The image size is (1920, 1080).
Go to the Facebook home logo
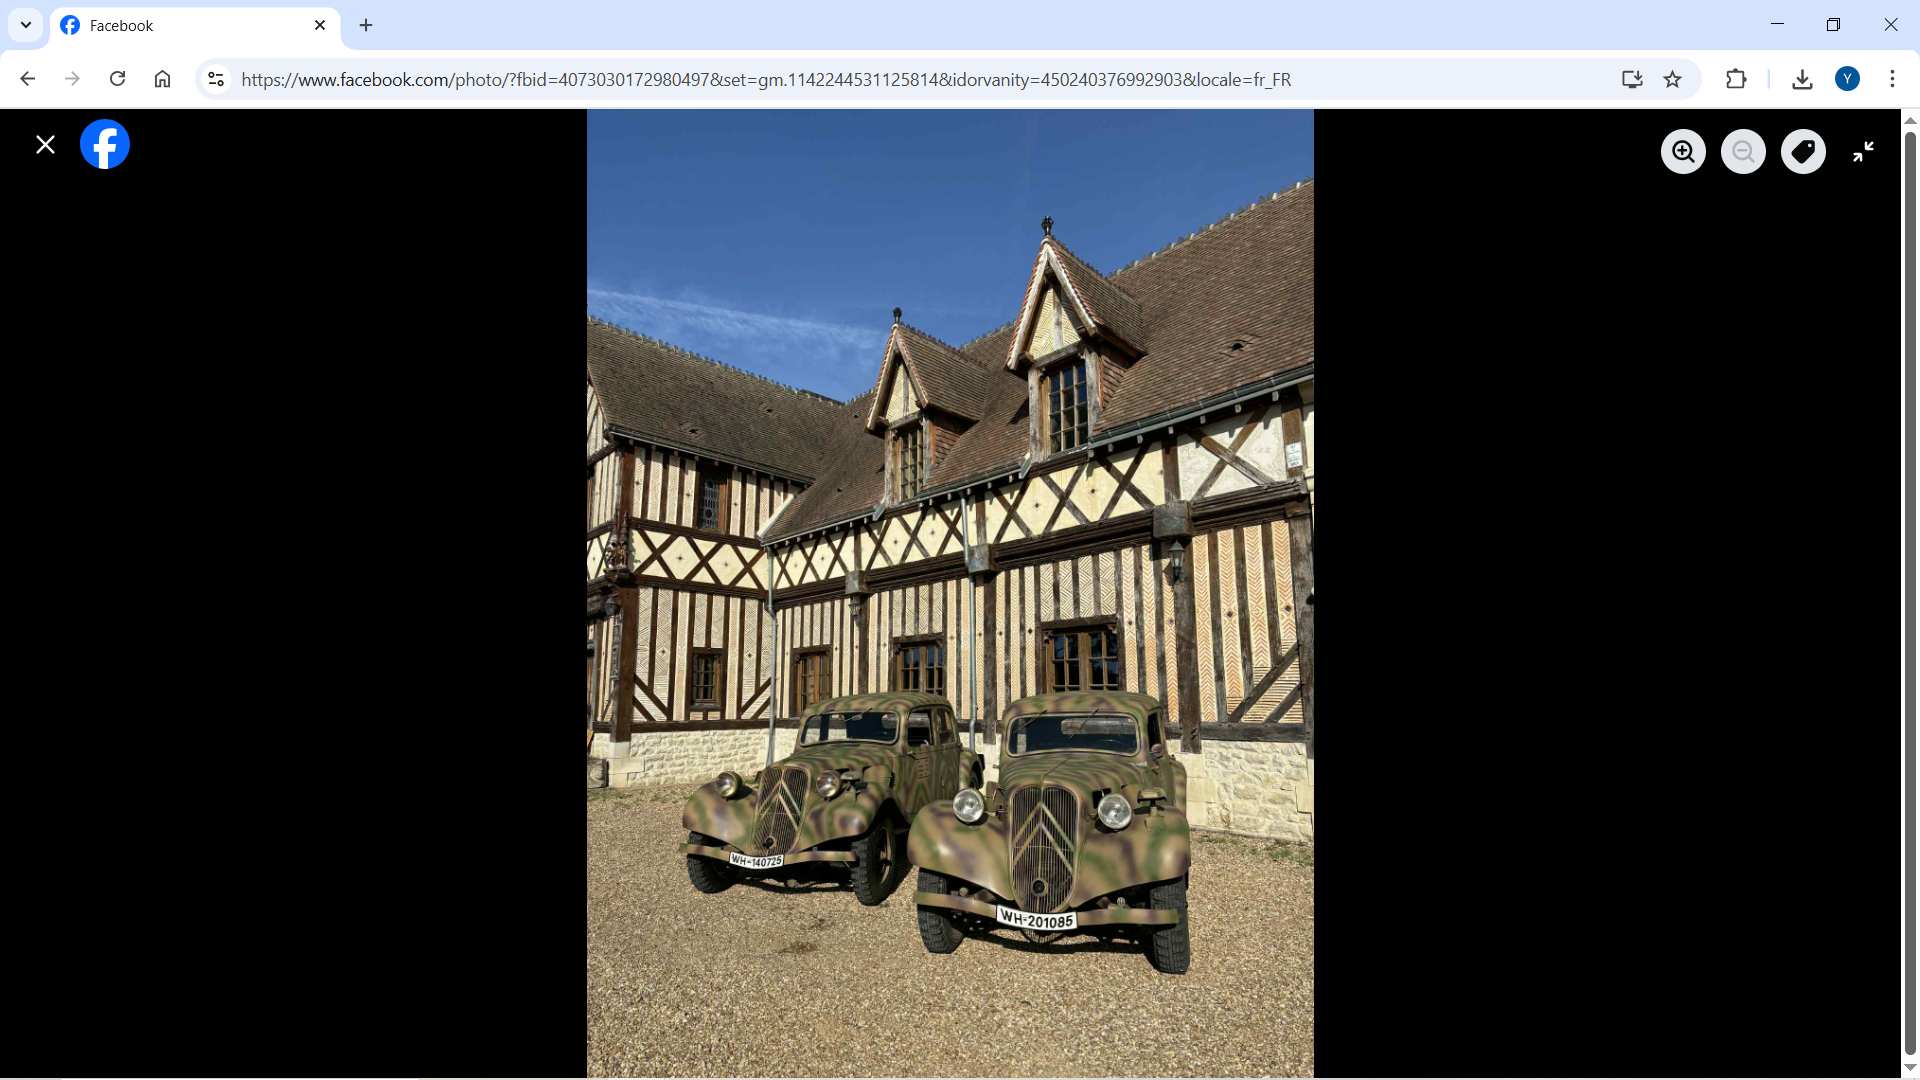(x=105, y=145)
